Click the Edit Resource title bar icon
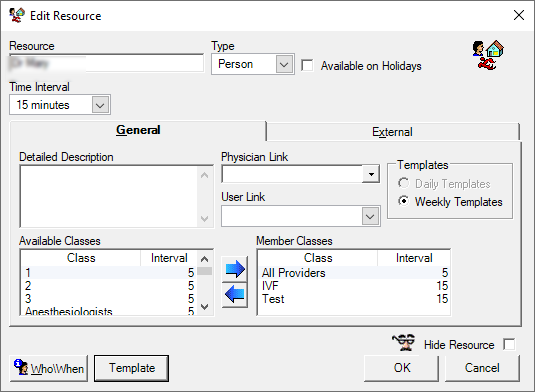This screenshot has width=535, height=392. pyautogui.click(x=17, y=15)
